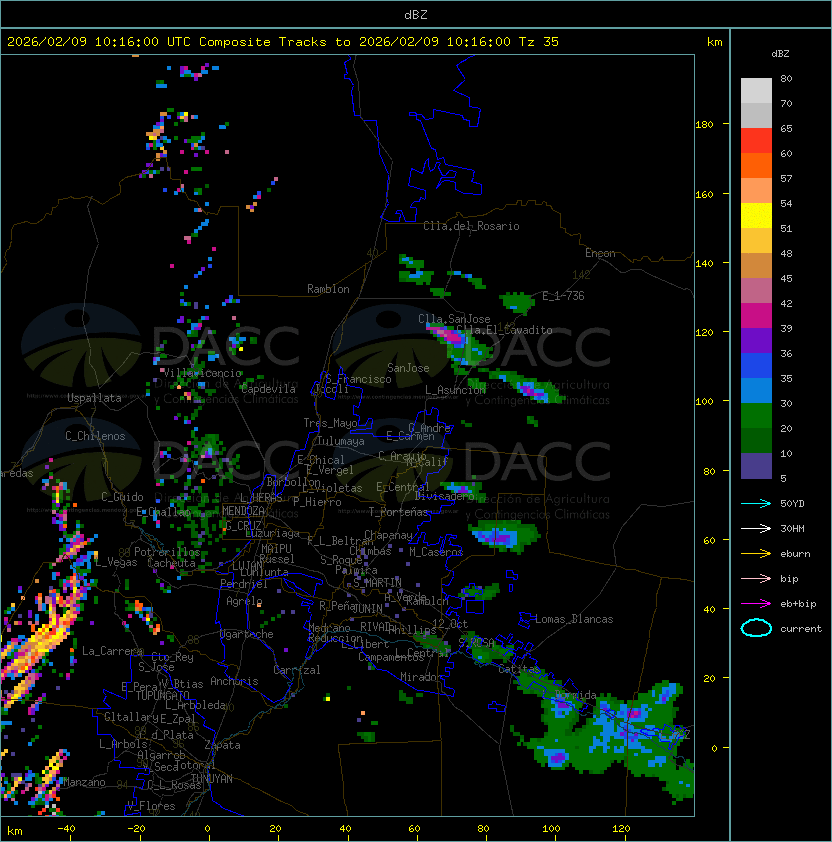
Task: Click the 'Uspallata' map label
Action: (94, 398)
